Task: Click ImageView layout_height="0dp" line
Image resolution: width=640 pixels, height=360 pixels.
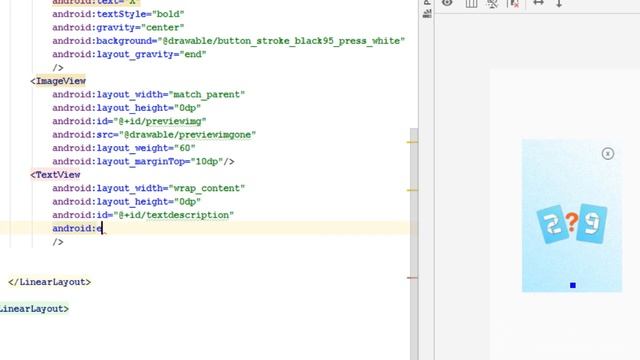Action: 127,108
